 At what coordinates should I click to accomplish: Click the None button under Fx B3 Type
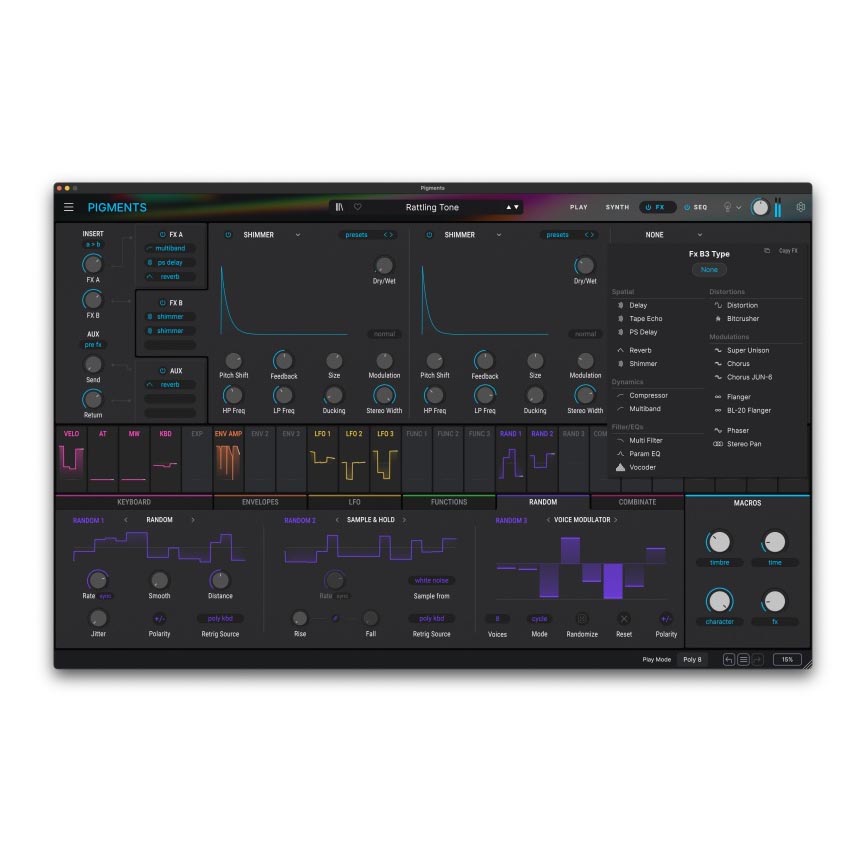click(709, 270)
